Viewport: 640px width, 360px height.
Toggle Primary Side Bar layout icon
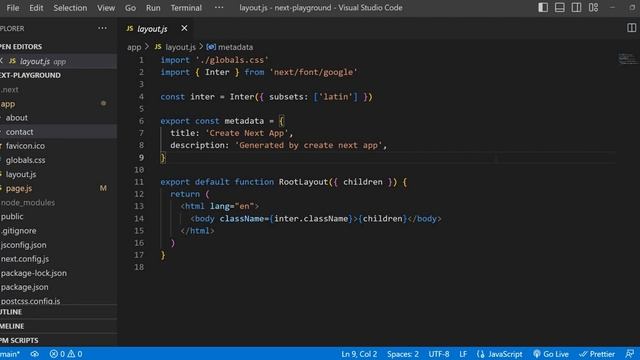pos(543,7)
